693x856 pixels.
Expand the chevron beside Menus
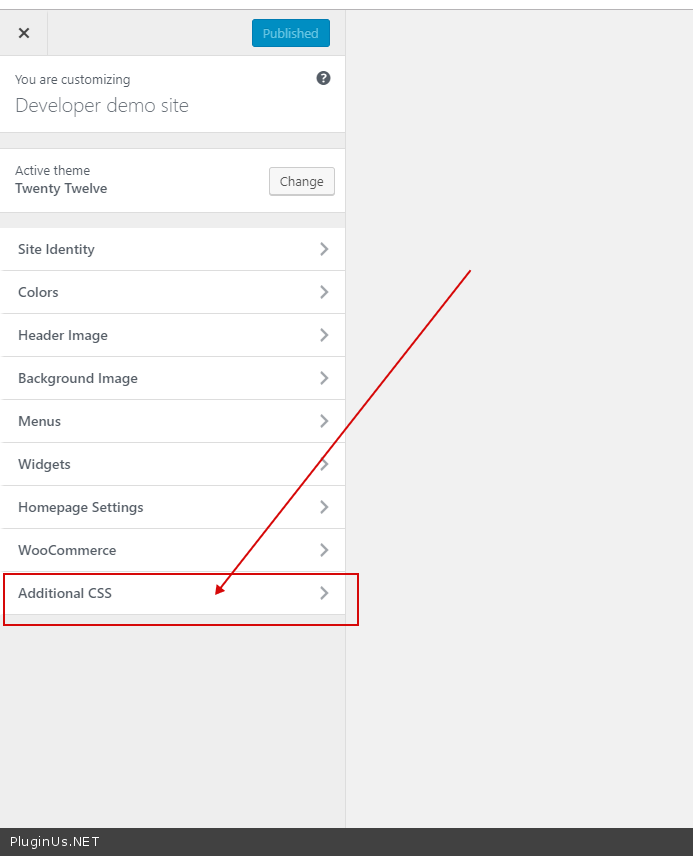point(324,421)
